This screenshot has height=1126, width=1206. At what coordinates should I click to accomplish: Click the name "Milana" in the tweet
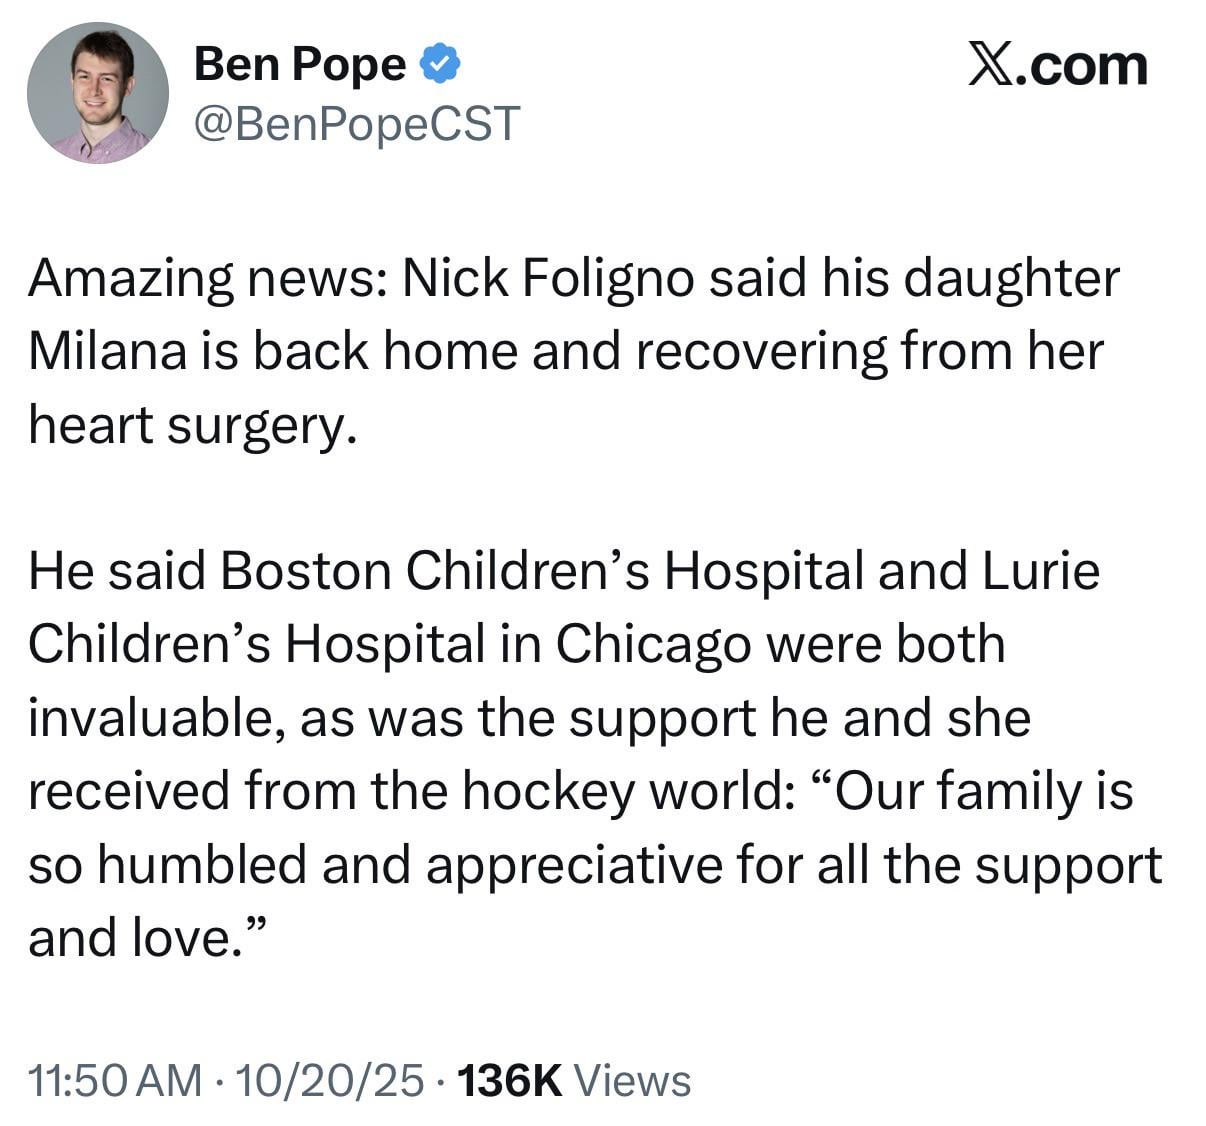[x=106, y=351]
